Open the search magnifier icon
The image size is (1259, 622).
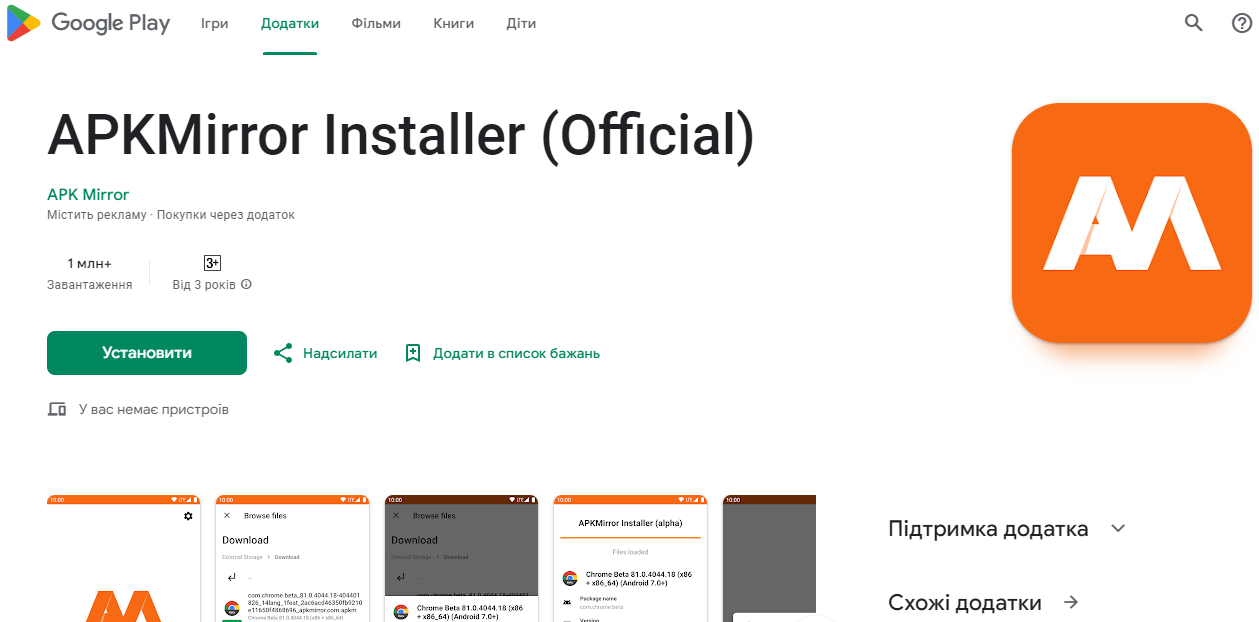click(x=1193, y=23)
